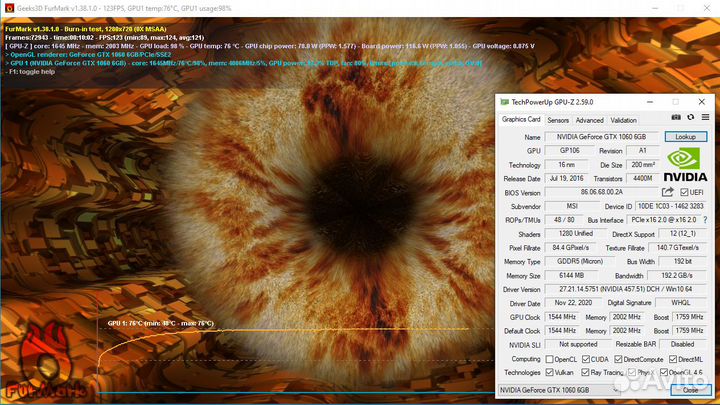Toggle the Vulkan checkbox
The width and height of the screenshot is (720, 405).
[548, 372]
